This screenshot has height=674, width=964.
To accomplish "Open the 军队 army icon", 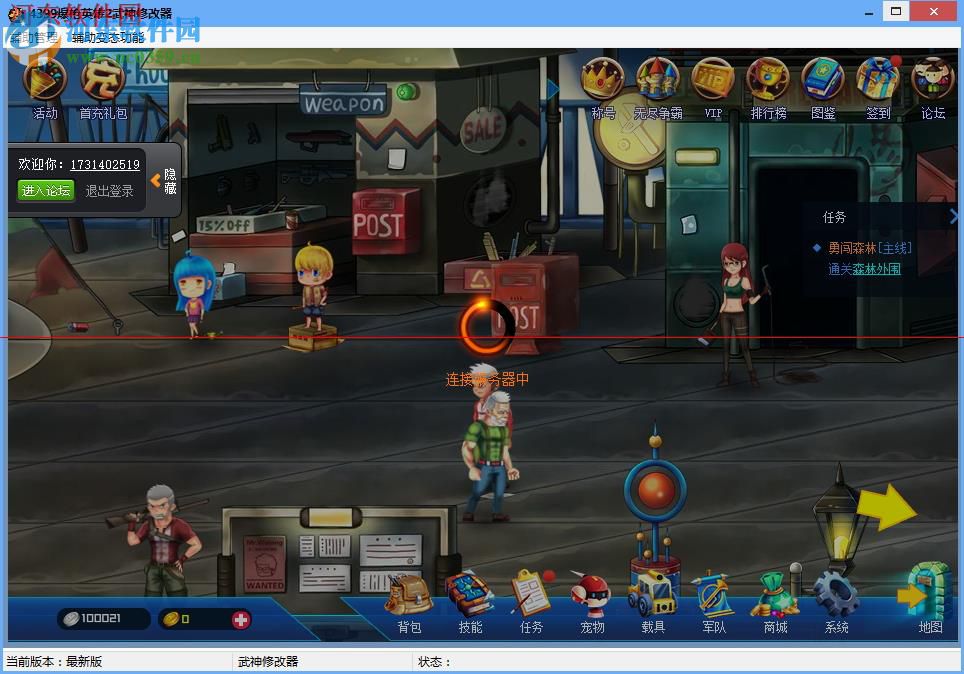I will (714, 603).
